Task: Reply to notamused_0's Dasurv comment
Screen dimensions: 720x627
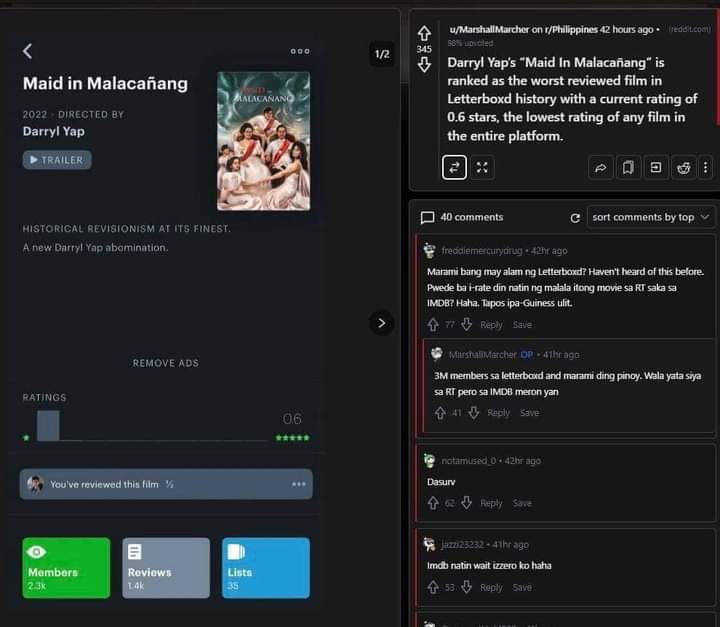Action: 491,503
